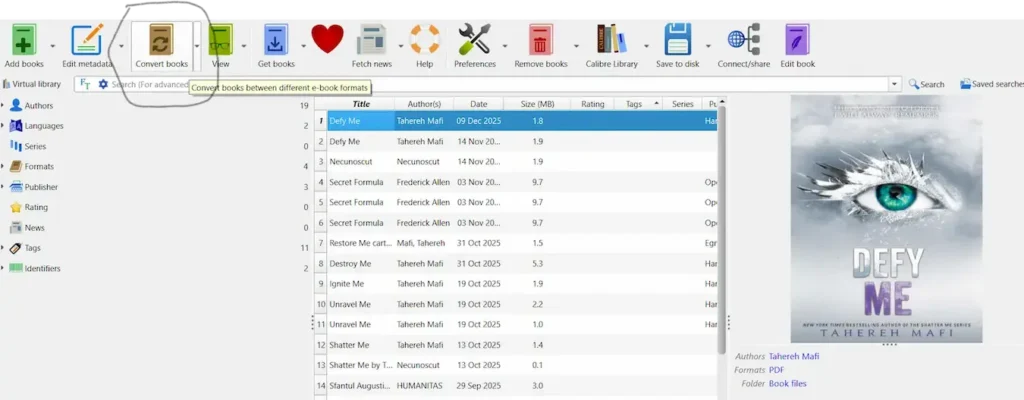Open Get books dropdown arrow
The width and height of the screenshot is (1024, 400).
coord(304,46)
